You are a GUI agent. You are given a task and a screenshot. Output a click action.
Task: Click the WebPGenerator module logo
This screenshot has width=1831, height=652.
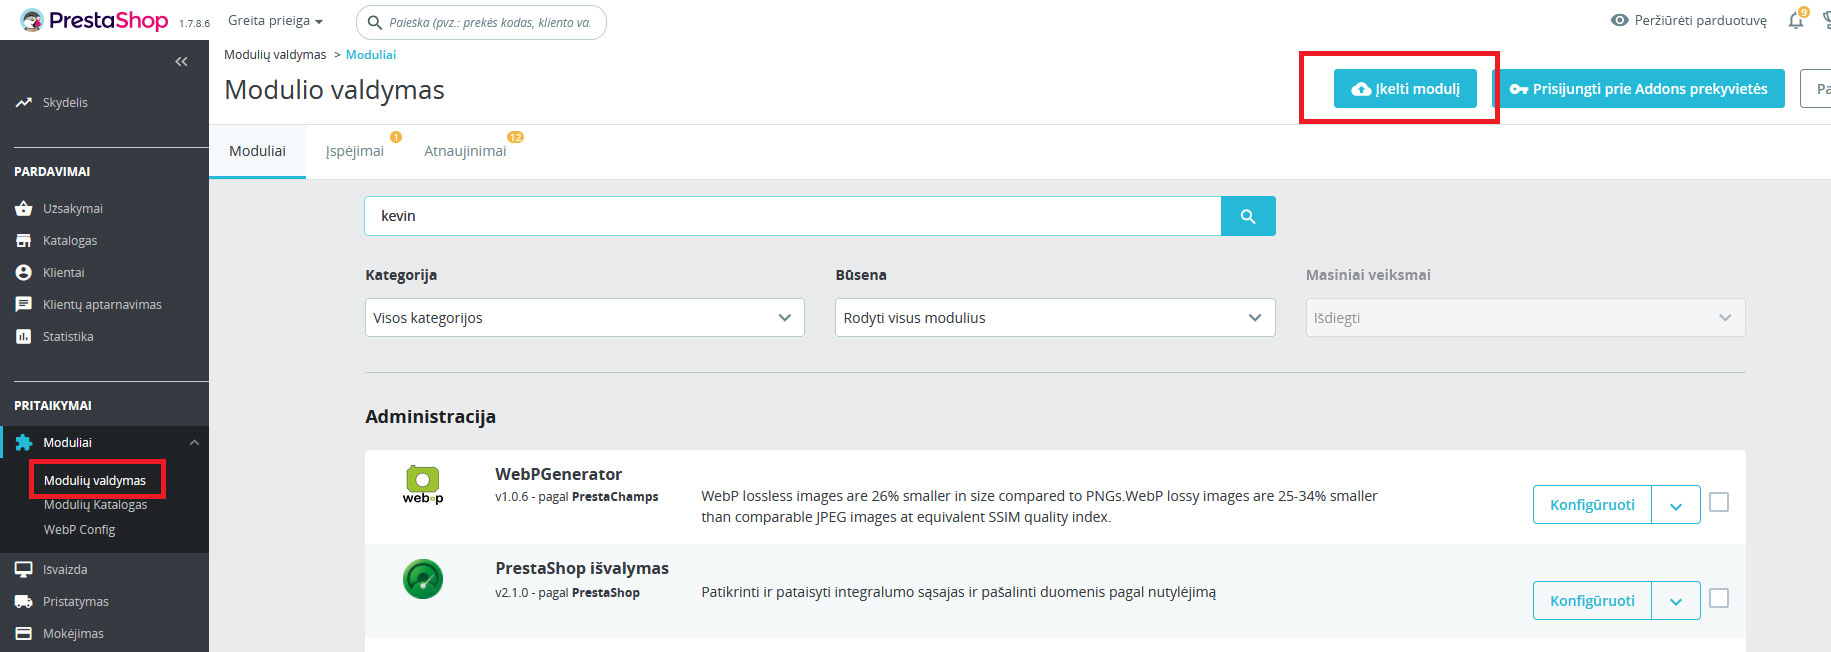pyautogui.click(x=423, y=484)
